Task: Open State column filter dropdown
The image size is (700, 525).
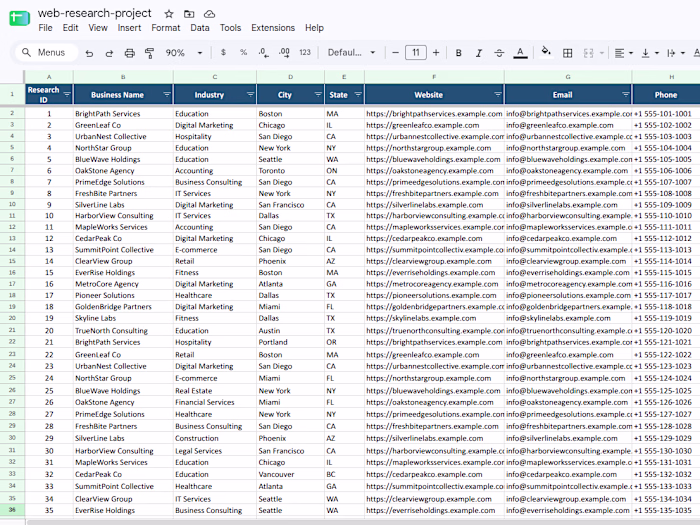Action: pyautogui.click(x=358, y=95)
